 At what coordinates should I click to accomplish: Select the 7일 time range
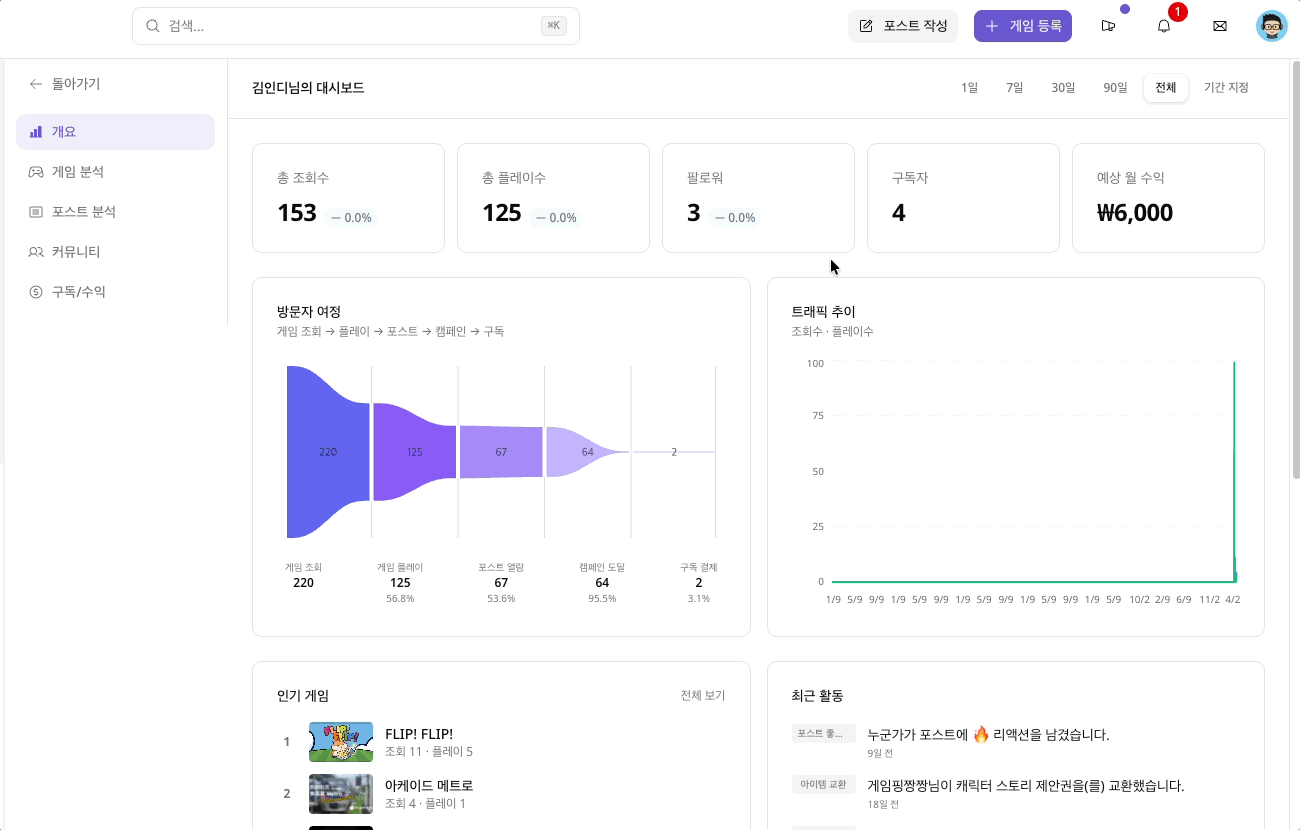(1014, 88)
